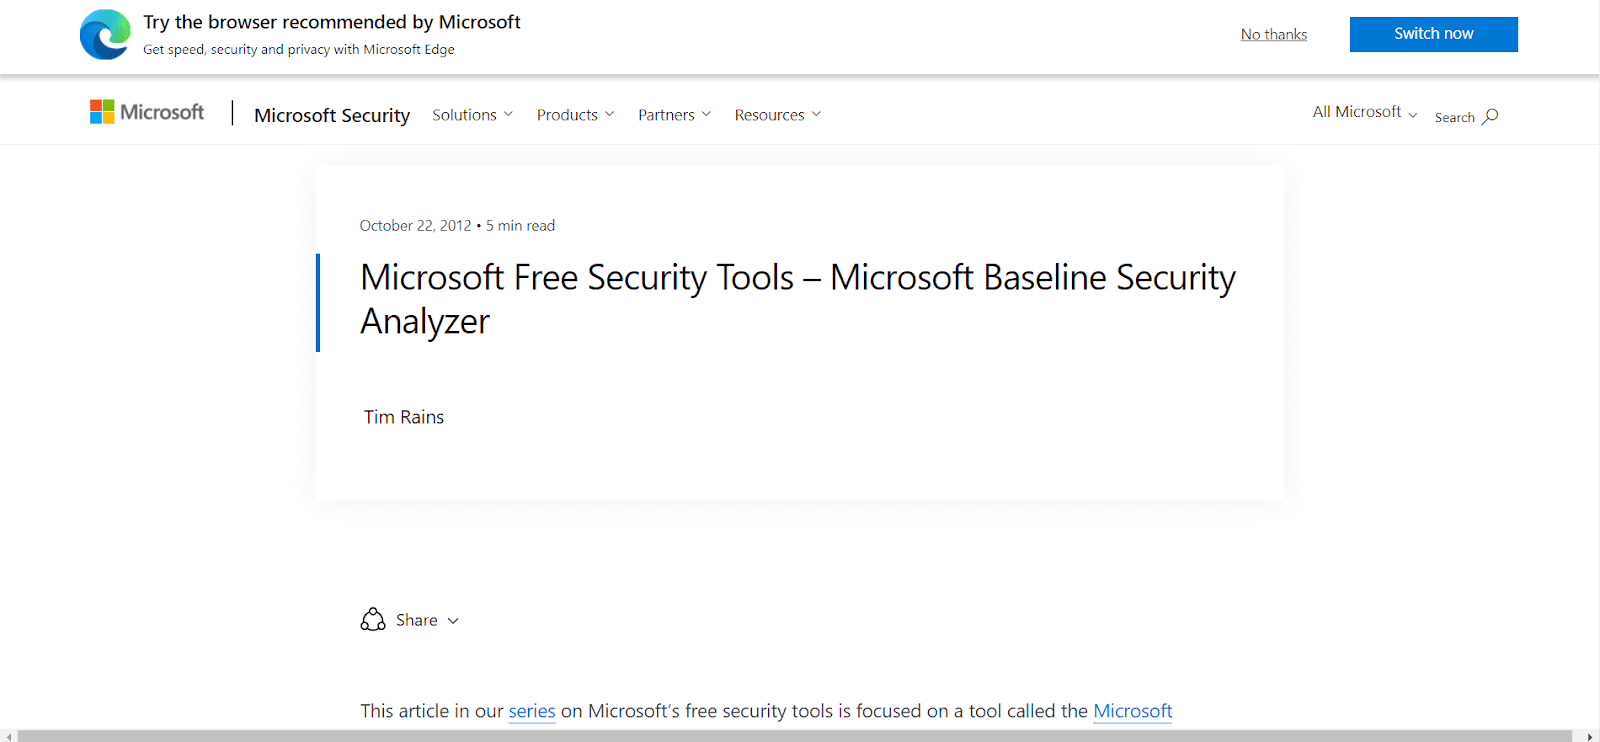This screenshot has height=742, width=1600.
Task: Click the left horizontal scrollbar arrow
Action: coord(8,736)
